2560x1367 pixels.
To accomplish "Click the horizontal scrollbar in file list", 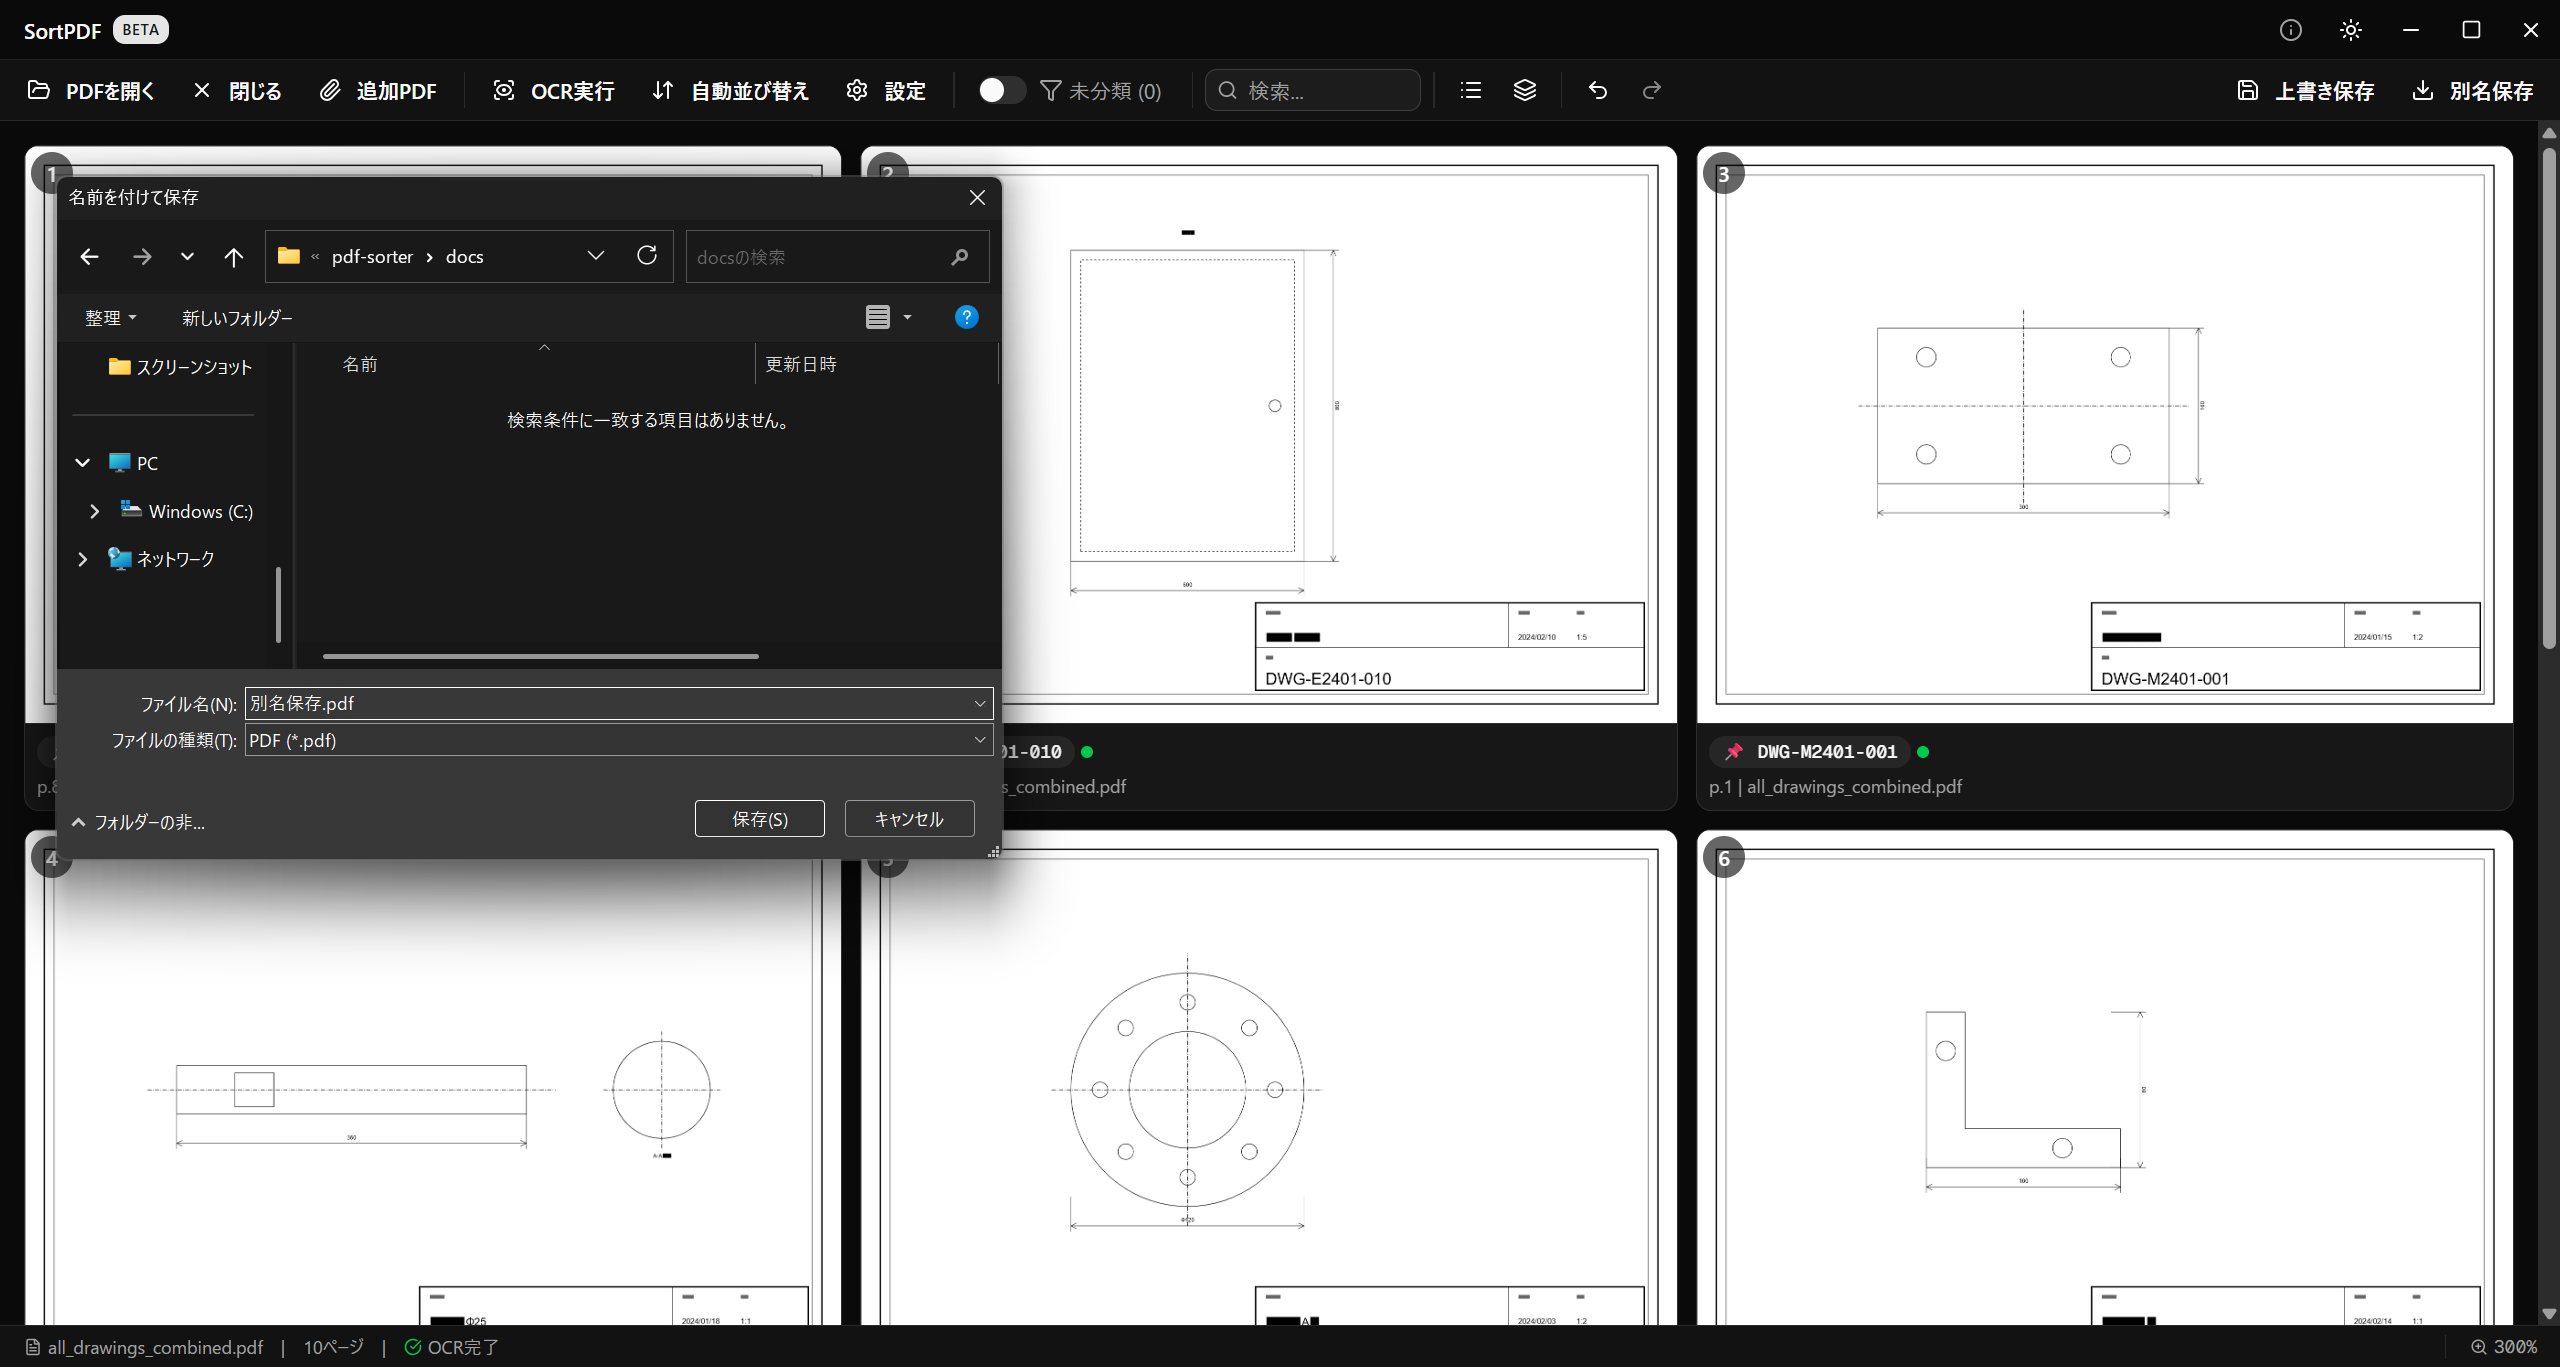I will tap(540, 656).
